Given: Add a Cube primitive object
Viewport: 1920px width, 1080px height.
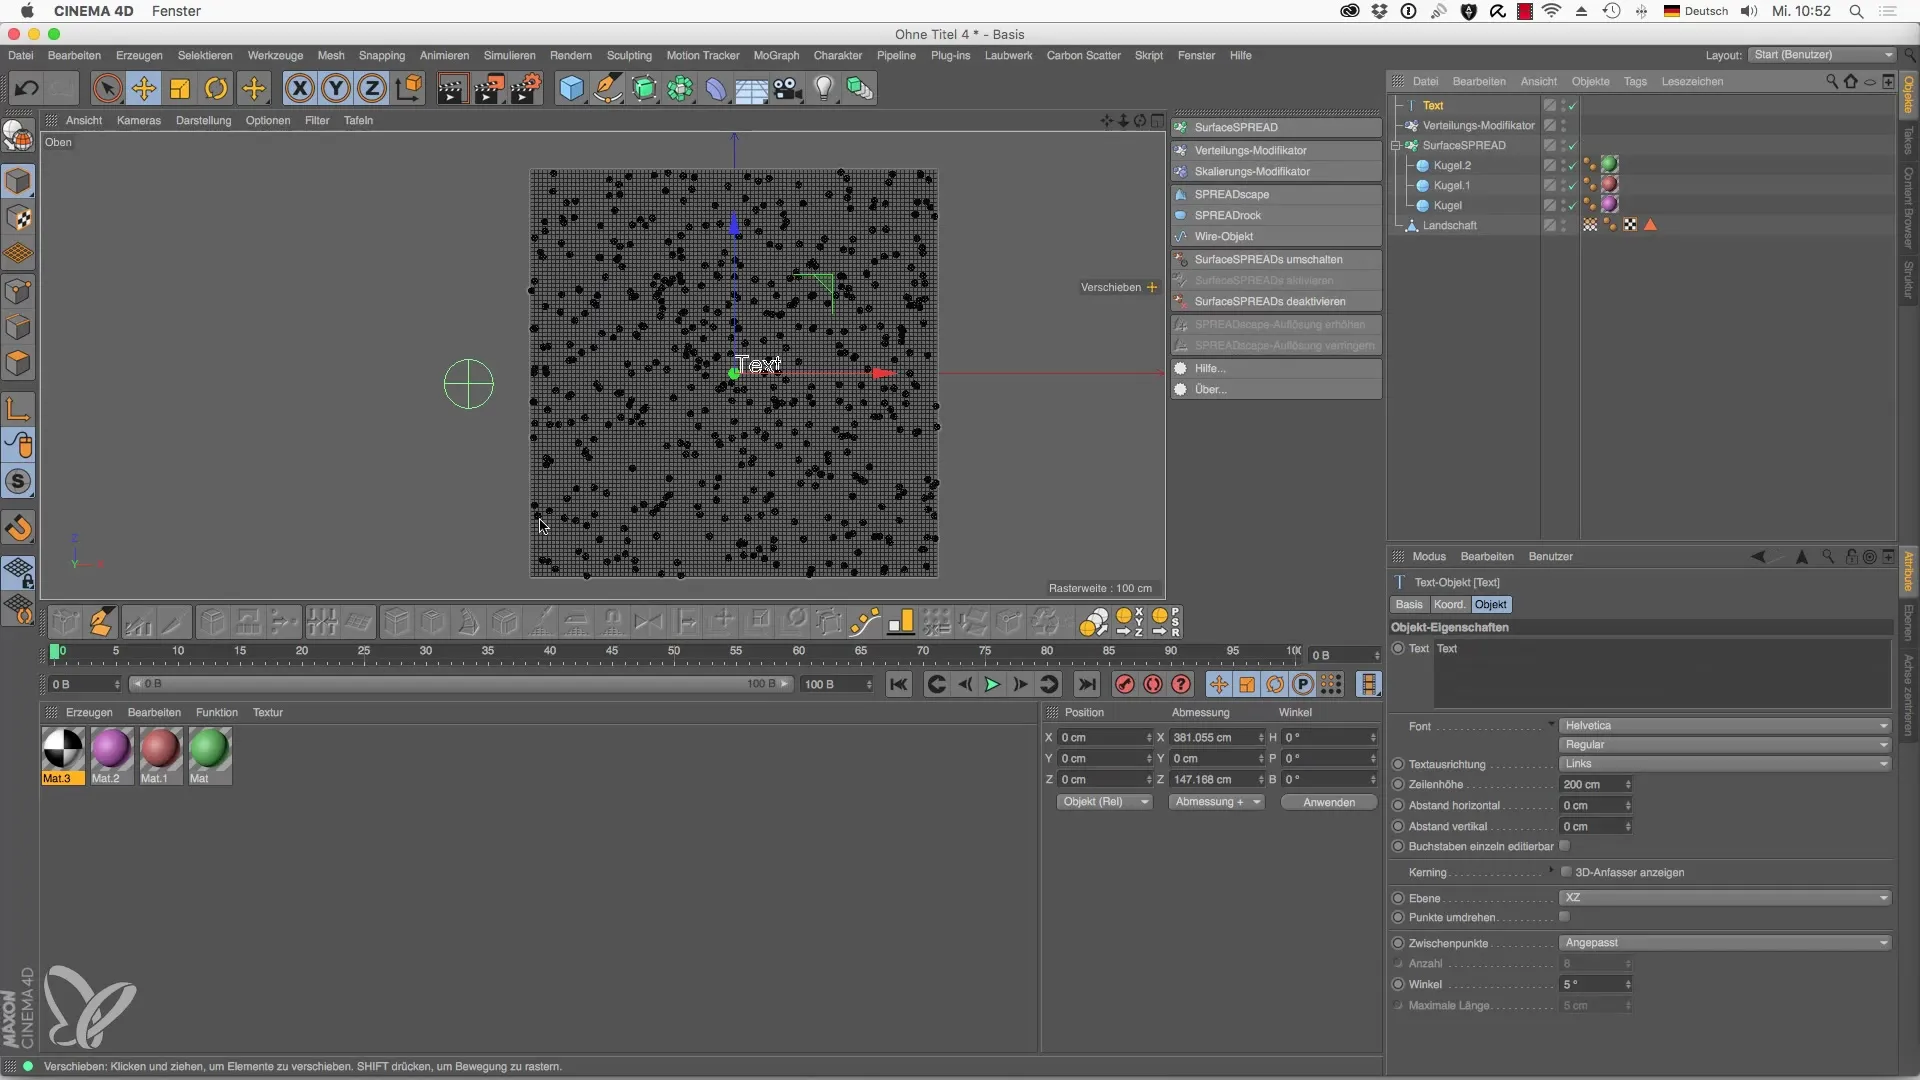Looking at the screenshot, I should [x=571, y=88].
